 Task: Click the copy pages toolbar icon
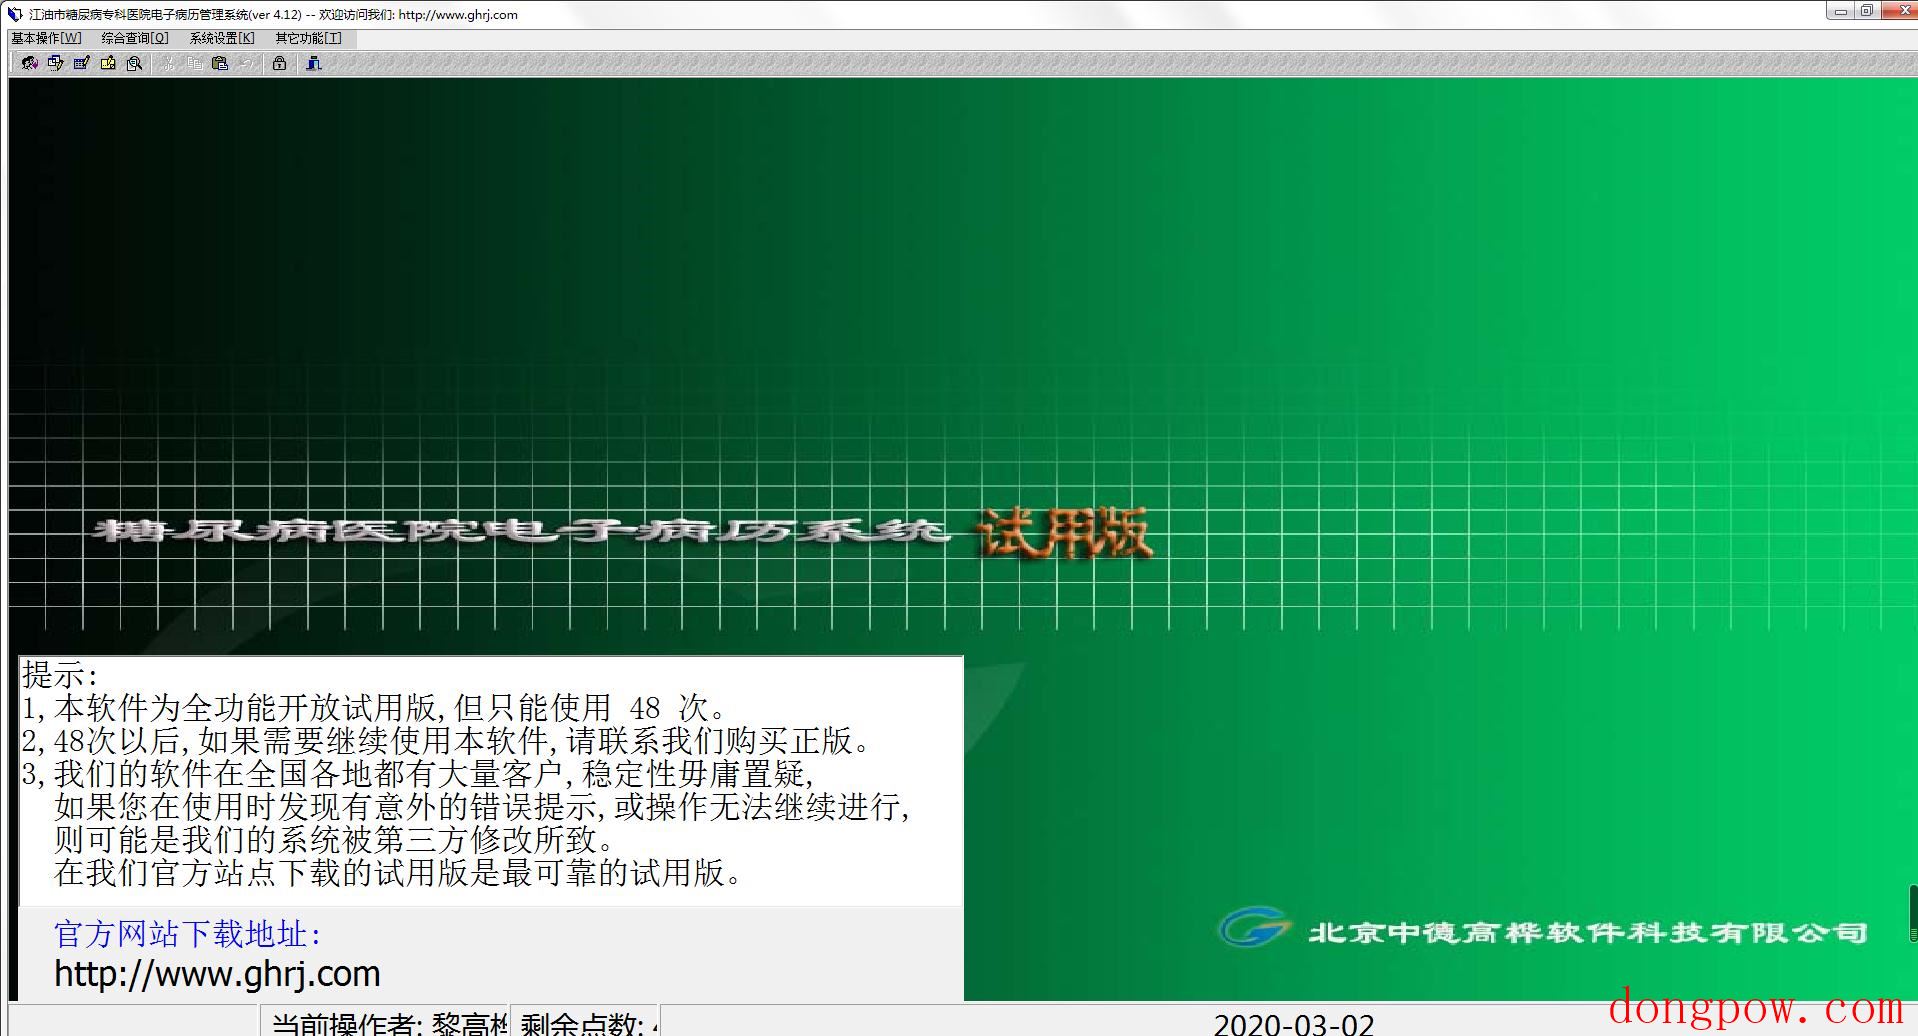pos(195,63)
